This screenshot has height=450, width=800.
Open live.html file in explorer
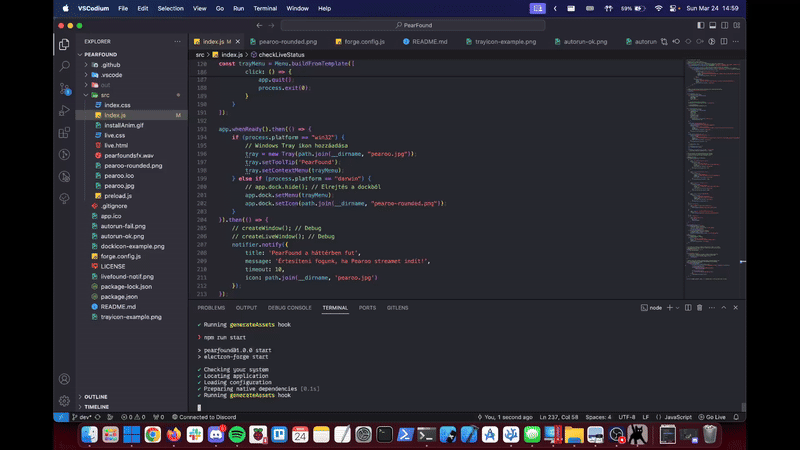point(132,145)
